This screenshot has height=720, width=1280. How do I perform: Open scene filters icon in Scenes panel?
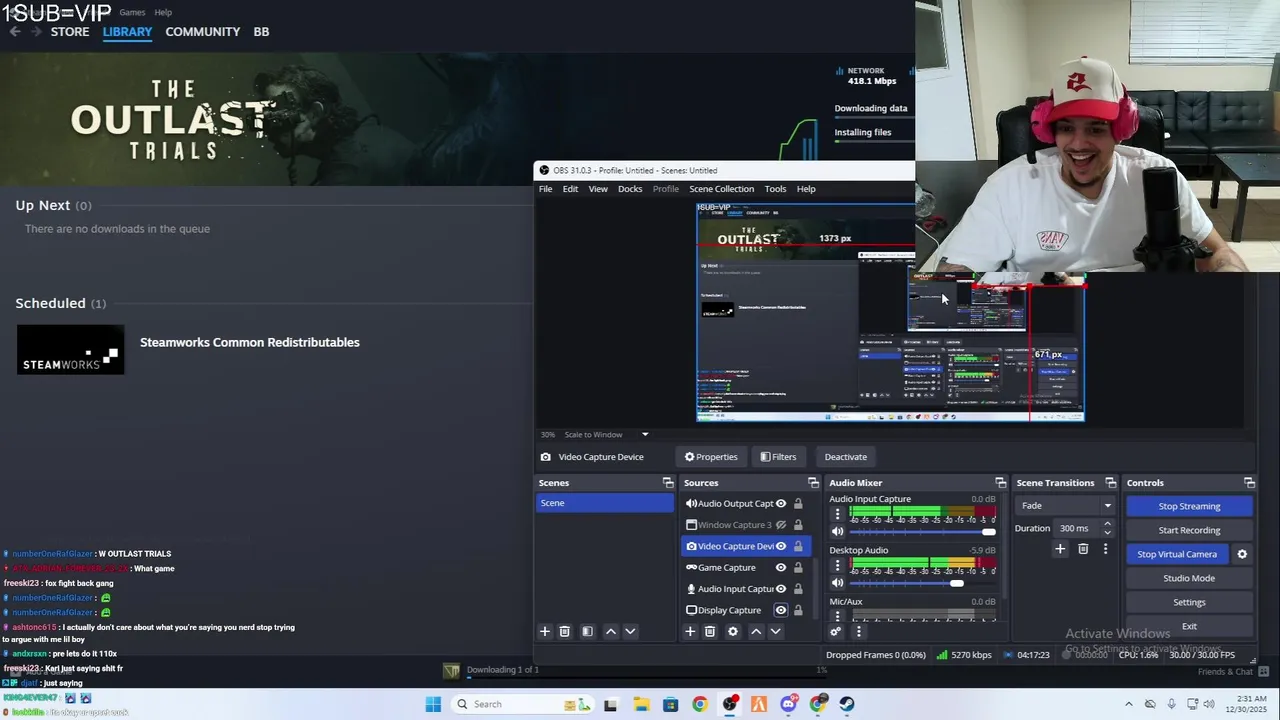coord(587,631)
